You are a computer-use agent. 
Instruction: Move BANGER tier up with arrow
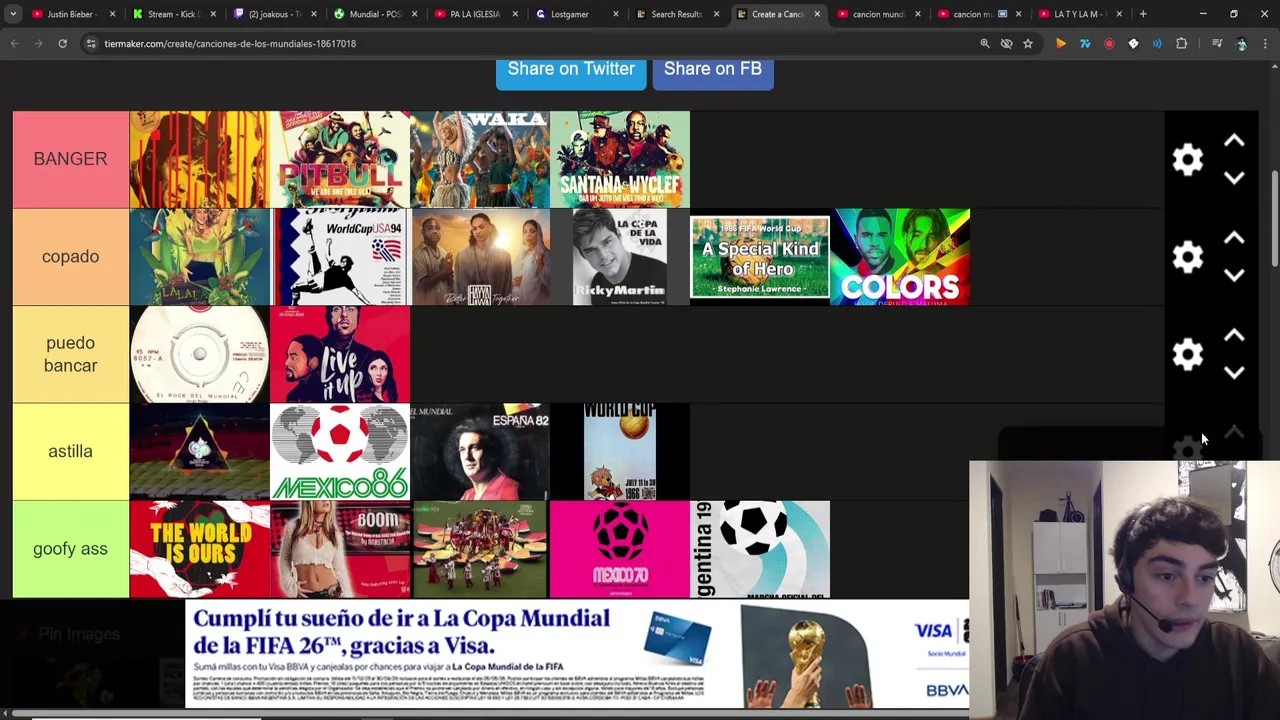pos(1234,142)
